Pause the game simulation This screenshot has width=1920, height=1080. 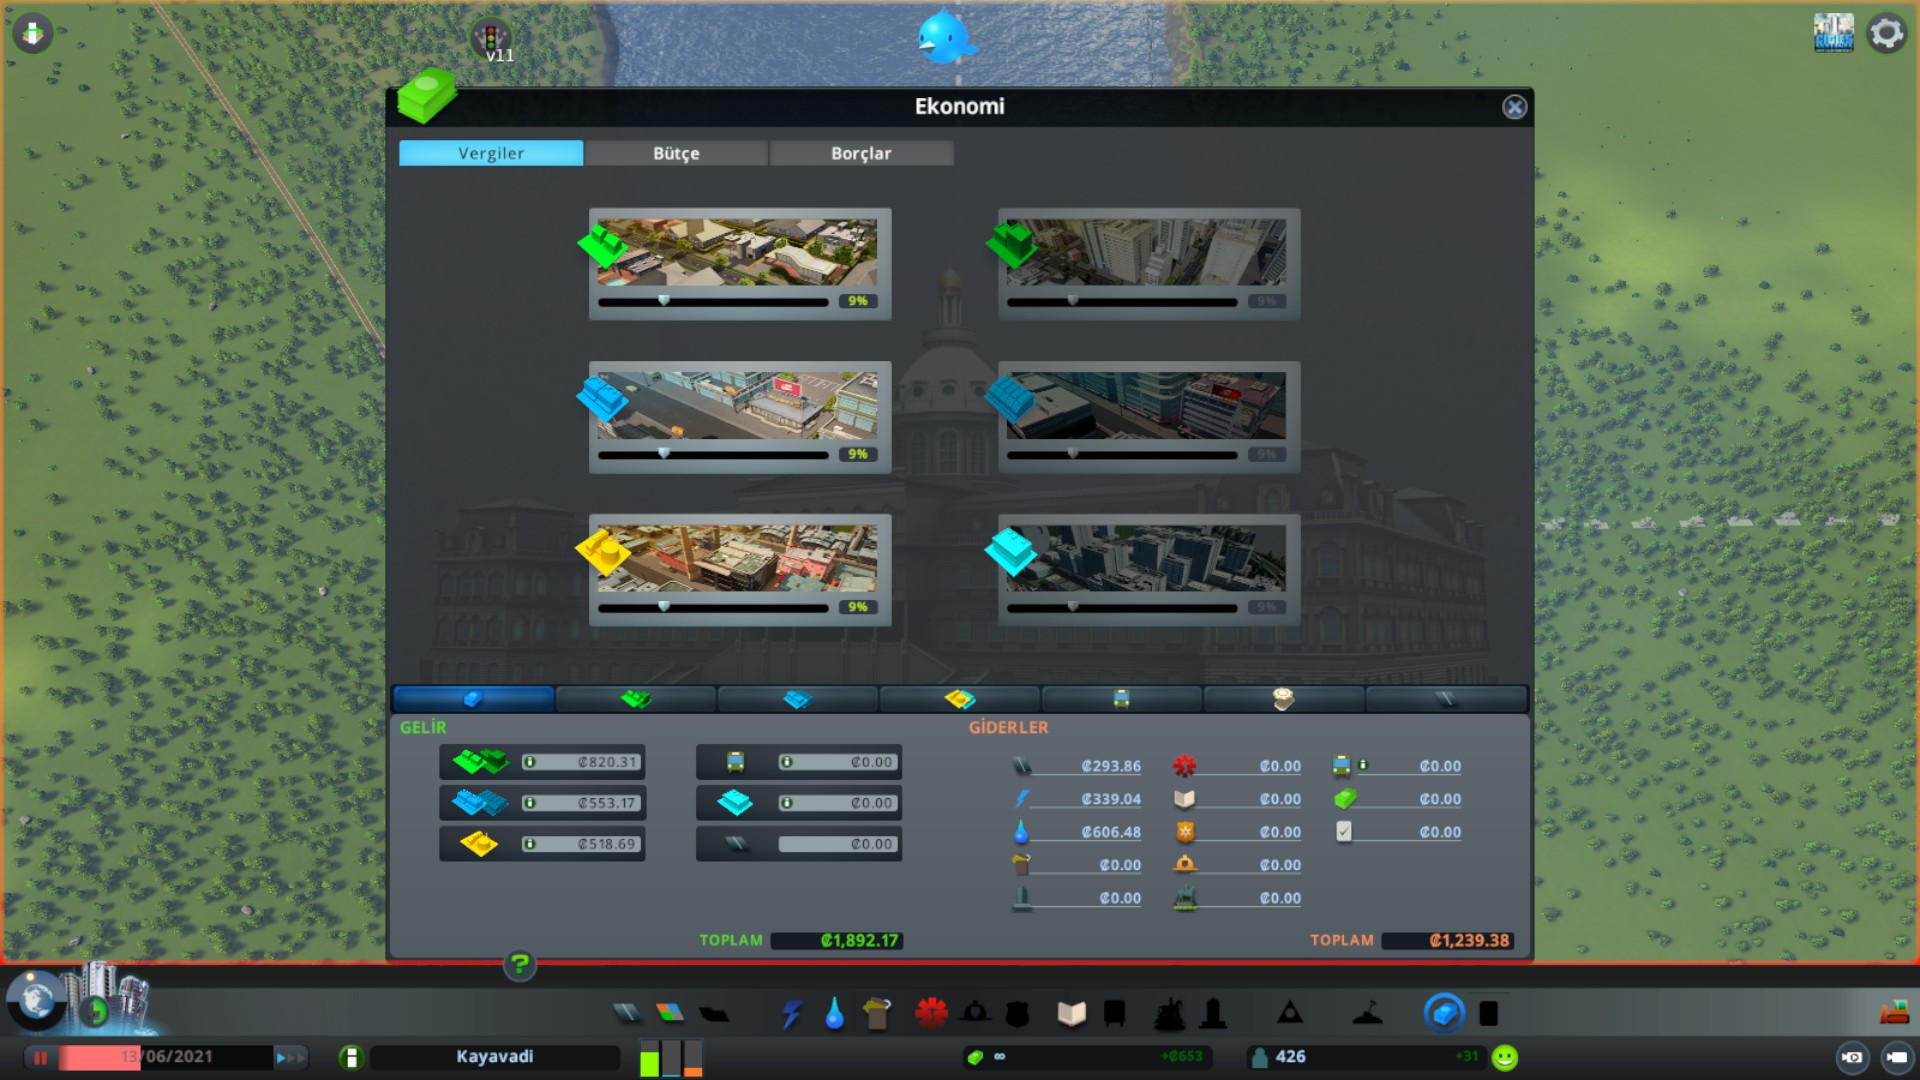(x=41, y=1057)
